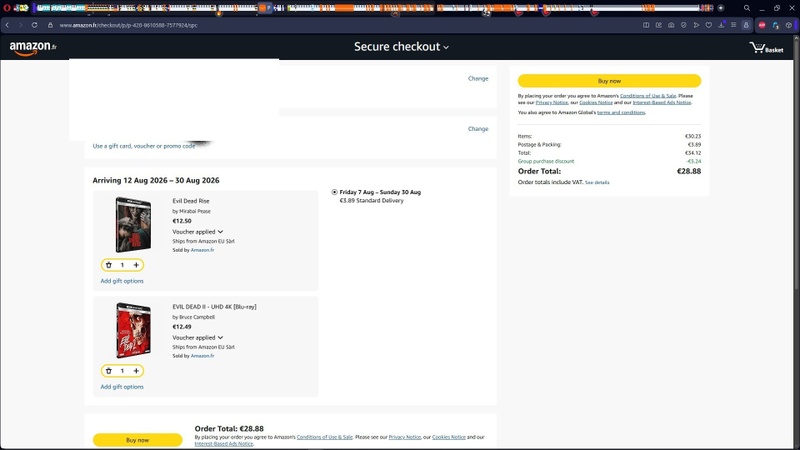Open the Basket cart icon
This screenshot has height=450, width=800.
[x=766, y=48]
